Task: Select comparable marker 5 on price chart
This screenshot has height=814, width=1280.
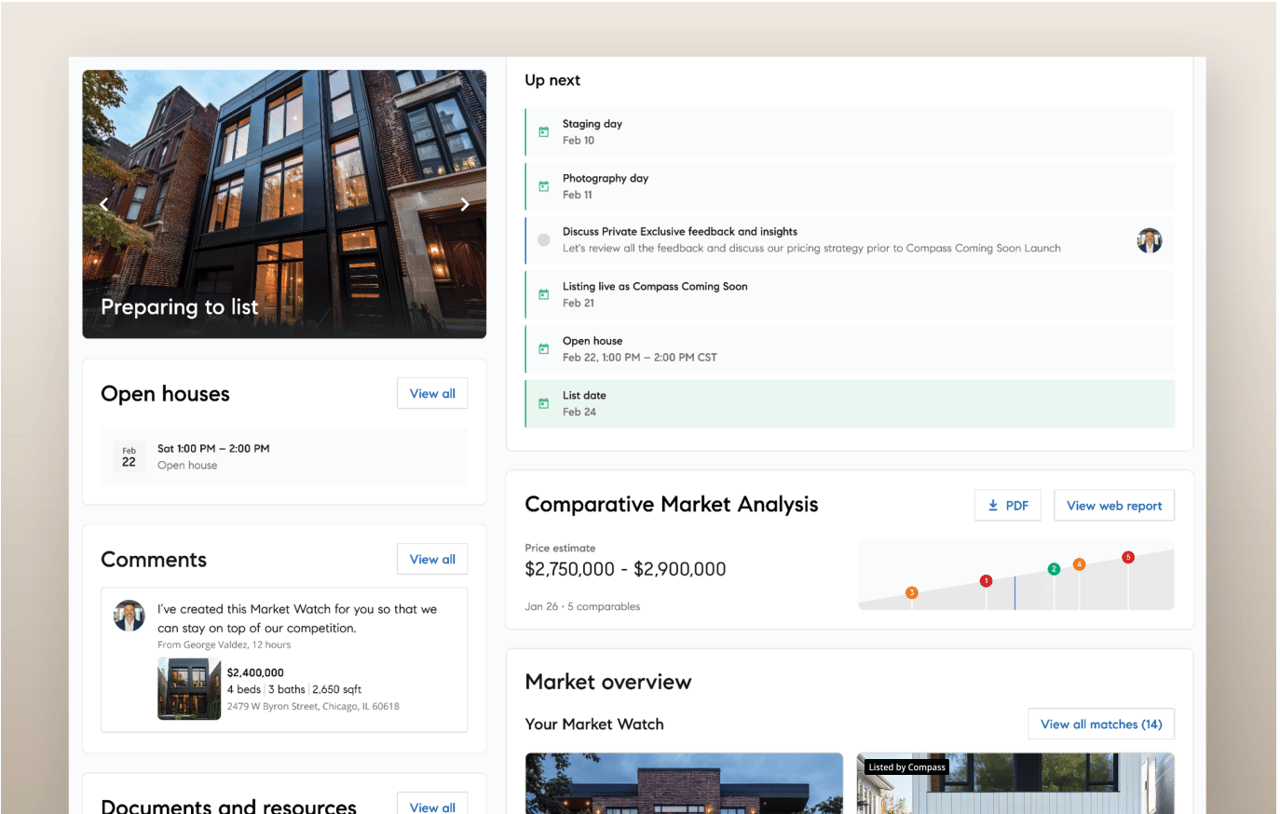Action: coord(1128,557)
